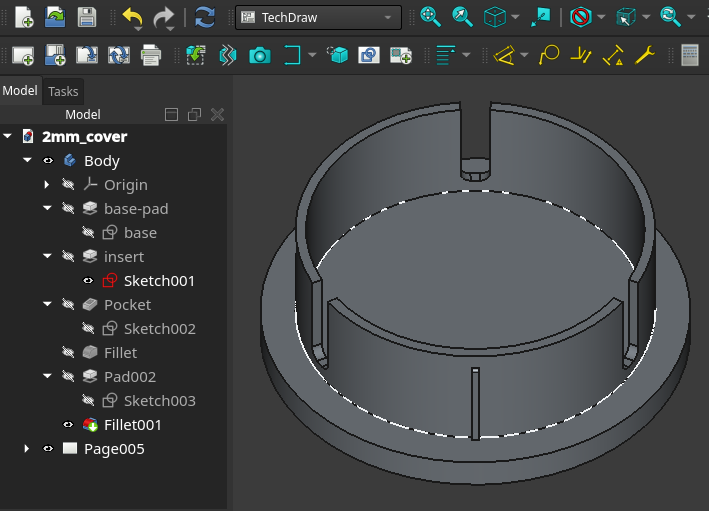
Task: Show the Fillet feature
Action: pyautogui.click(x=68, y=352)
